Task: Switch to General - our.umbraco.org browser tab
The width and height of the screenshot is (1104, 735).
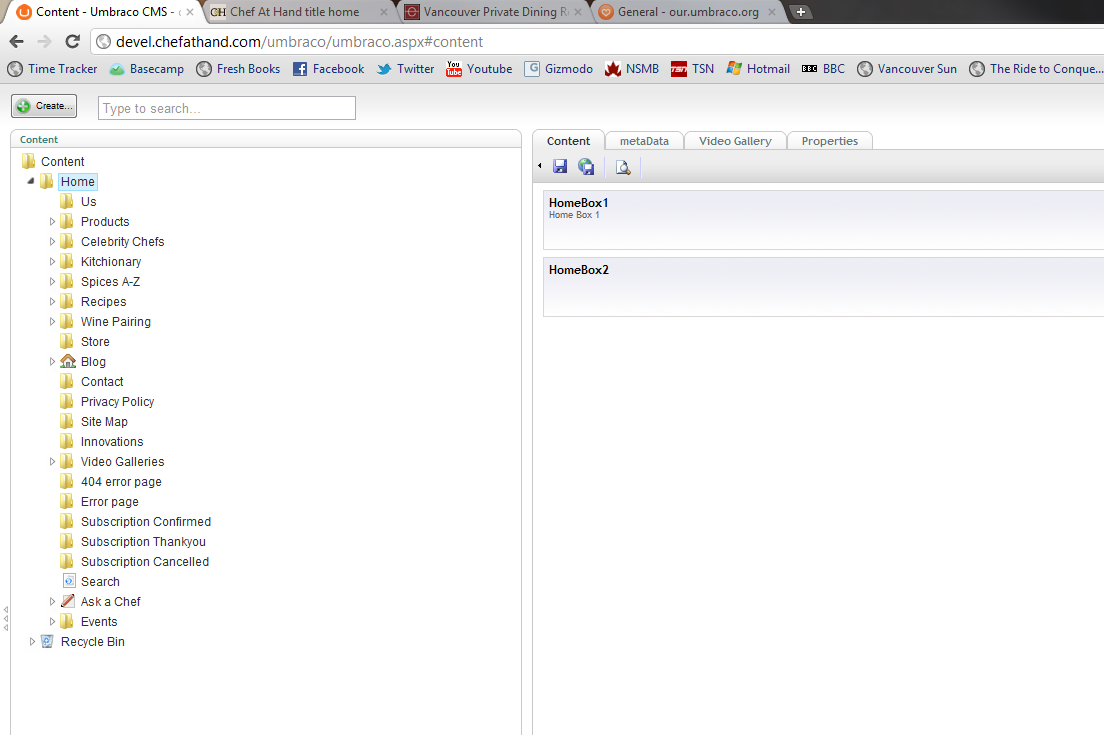Action: click(x=689, y=12)
